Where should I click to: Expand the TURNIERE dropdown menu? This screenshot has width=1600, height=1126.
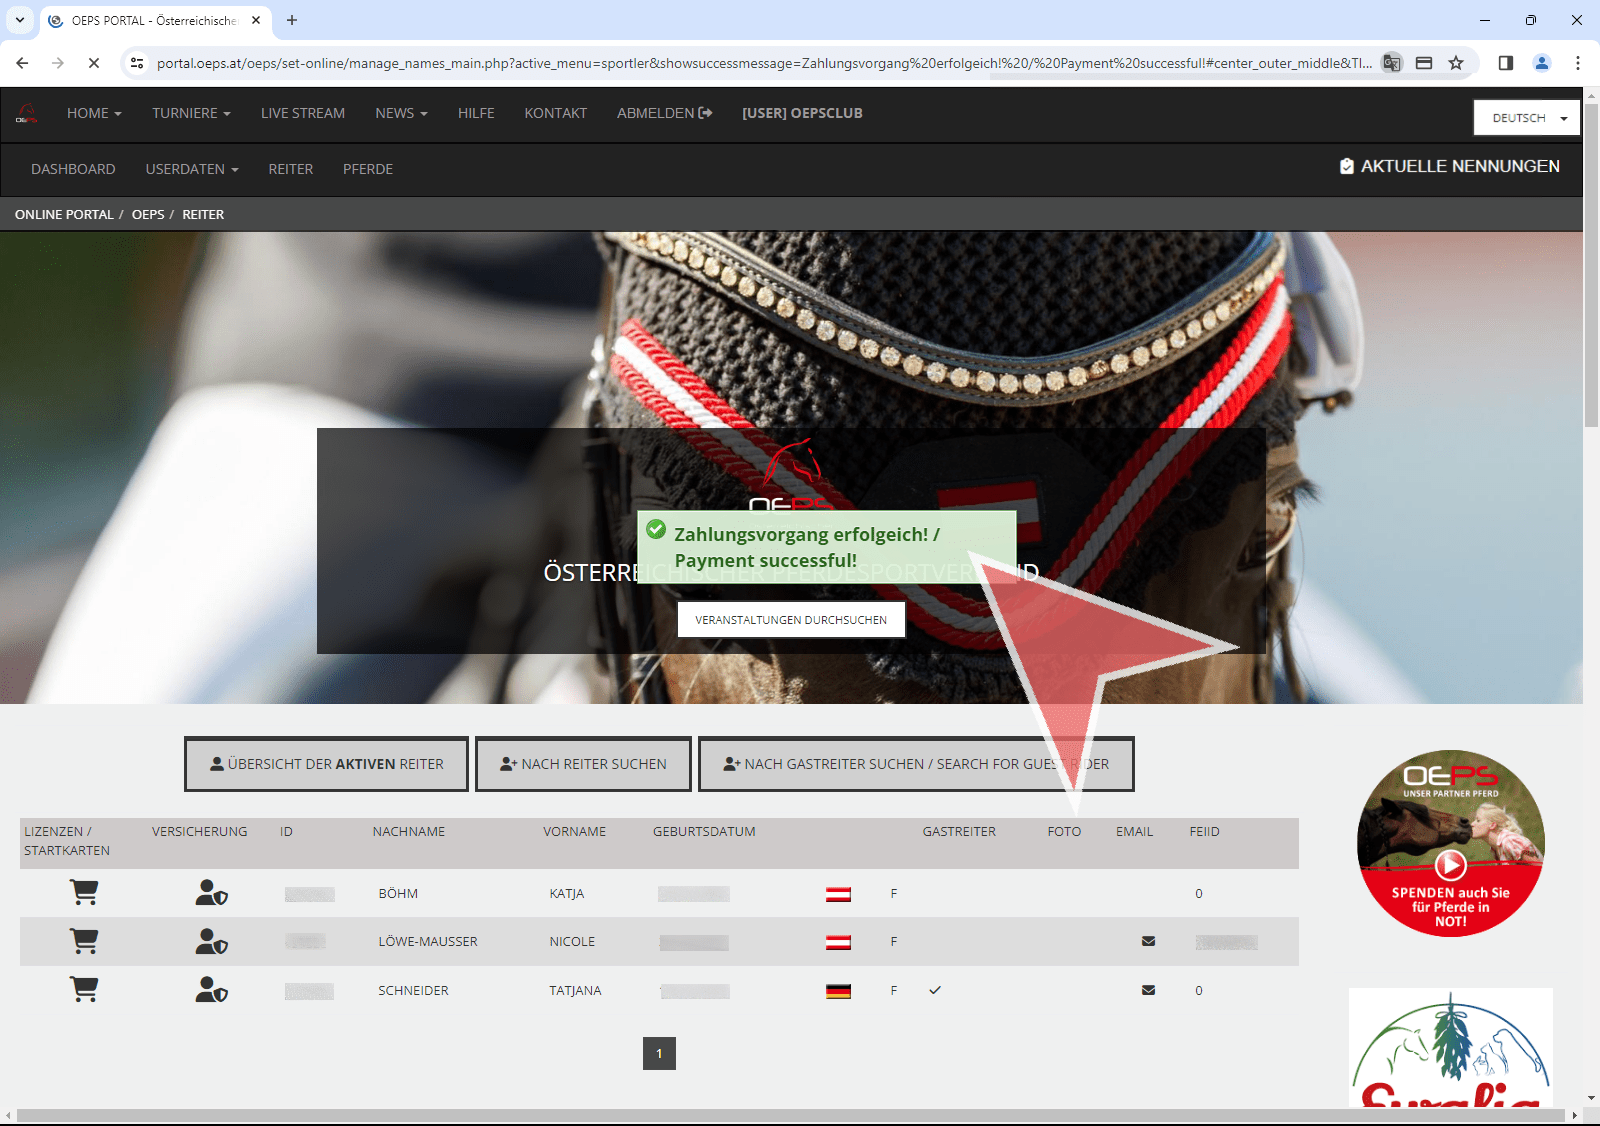click(x=191, y=114)
